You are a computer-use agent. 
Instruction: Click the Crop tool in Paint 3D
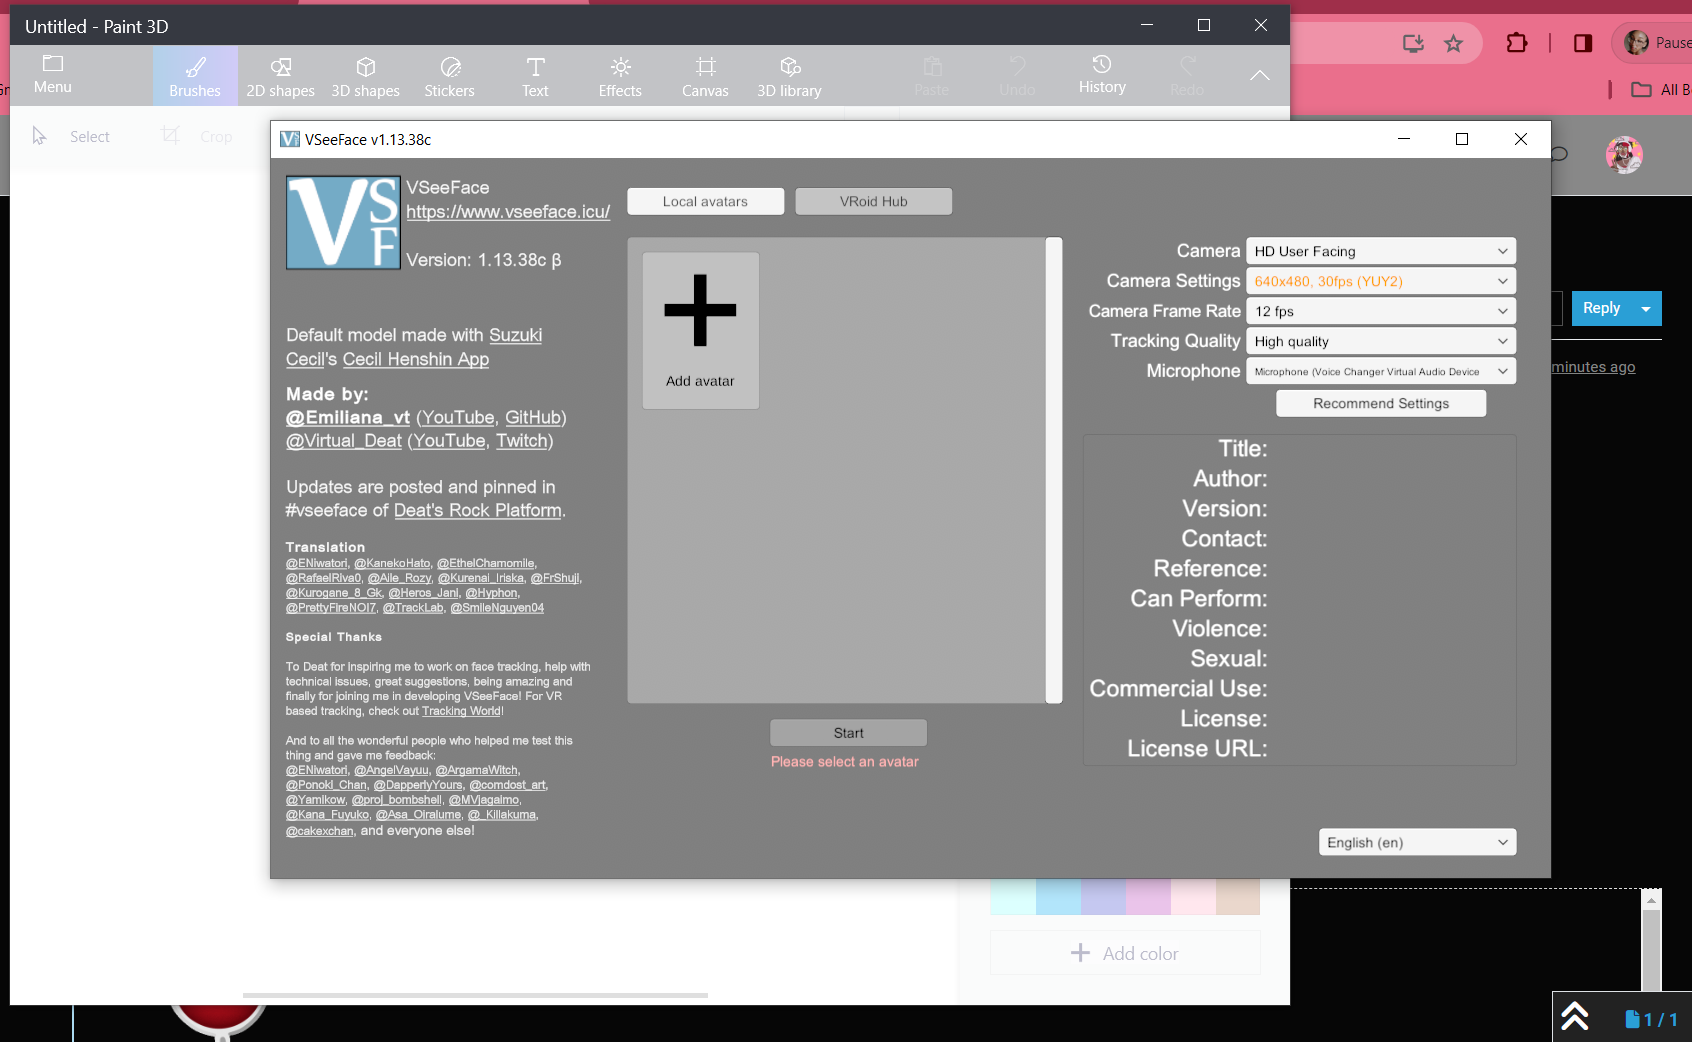click(198, 136)
